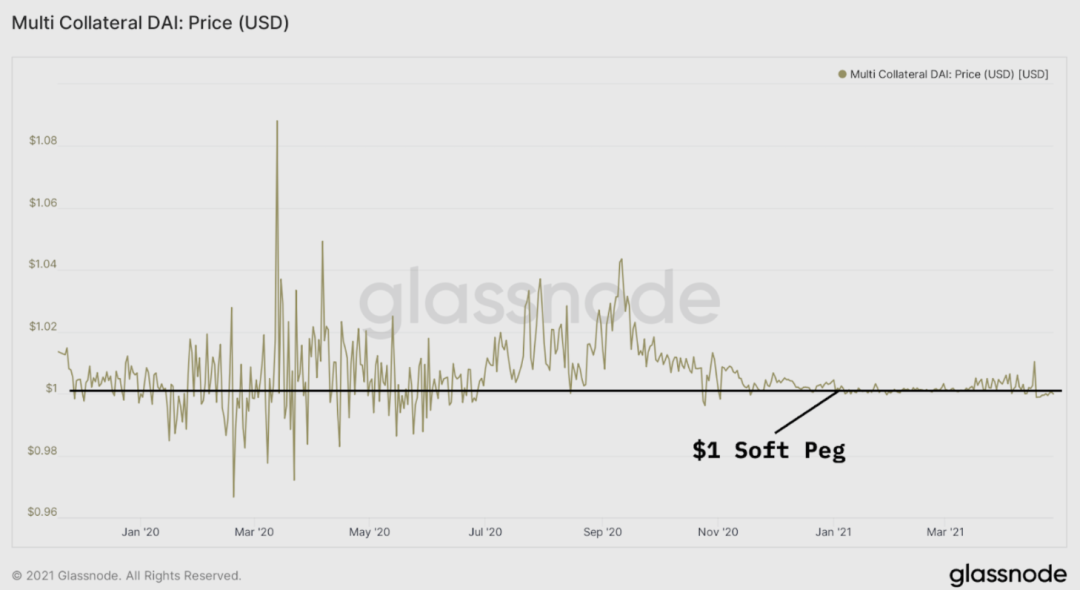Click the $1.08 y-axis label
Screen dimensions: 1080x590
click(x=43, y=140)
